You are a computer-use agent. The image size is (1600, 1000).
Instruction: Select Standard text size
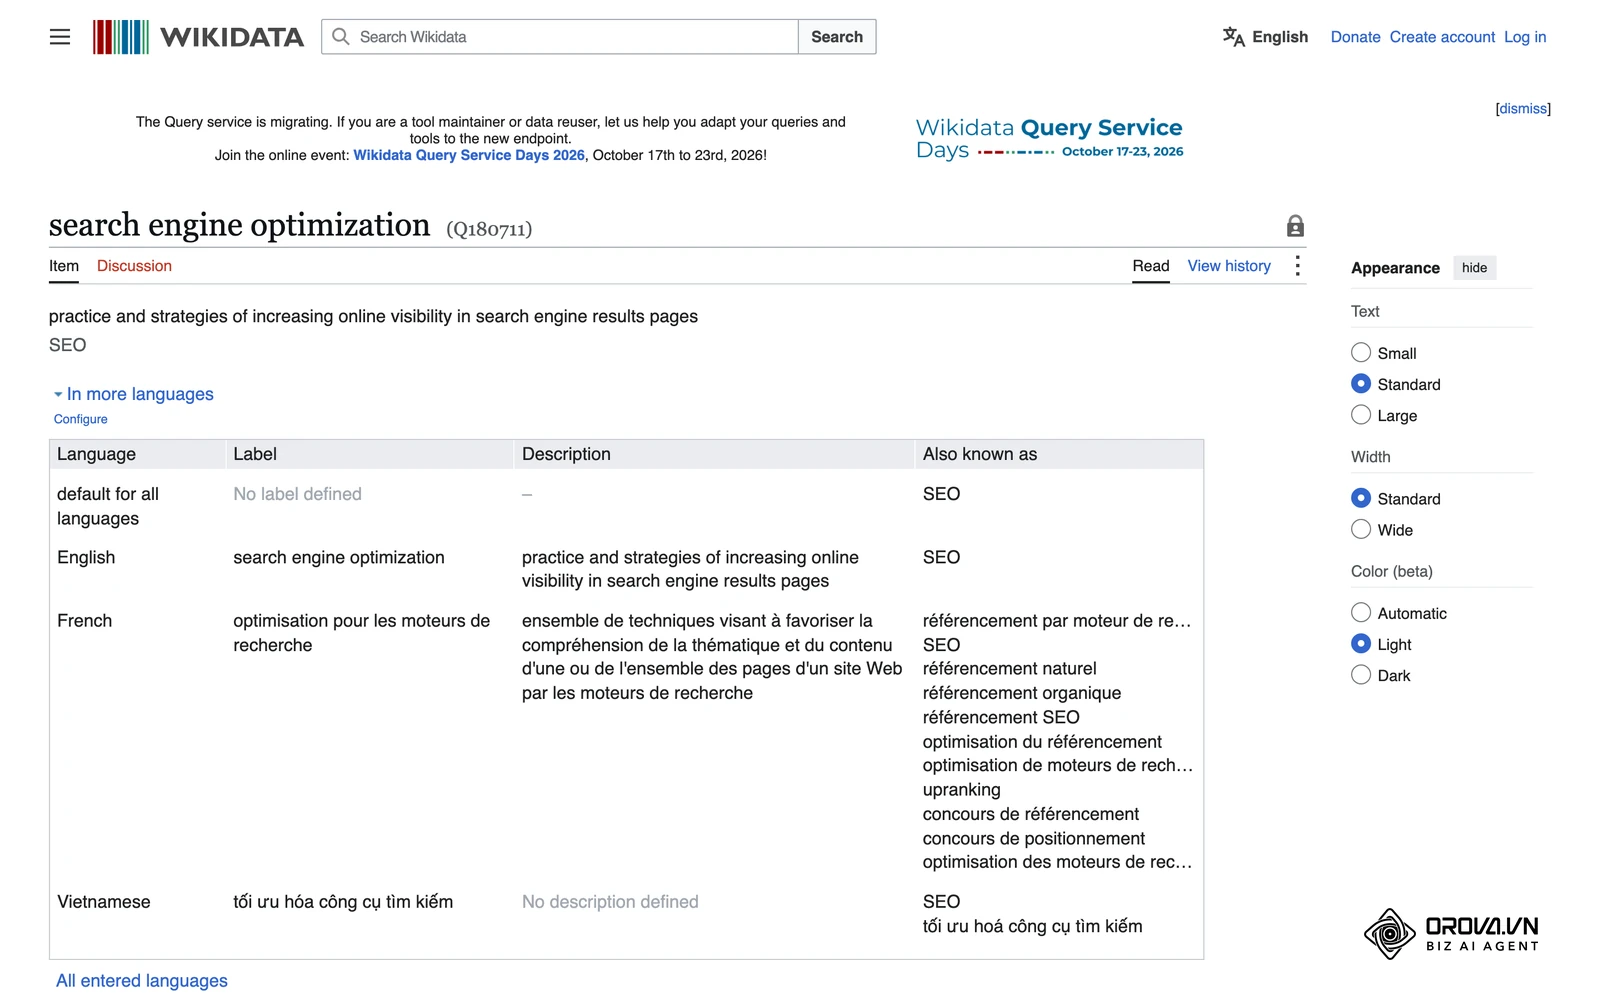click(x=1361, y=384)
